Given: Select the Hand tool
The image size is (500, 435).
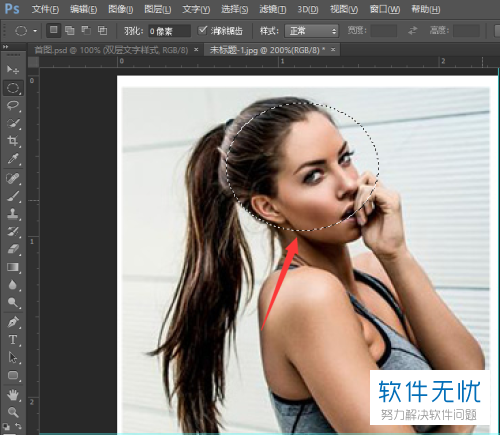Looking at the screenshot, I should tap(13, 395).
